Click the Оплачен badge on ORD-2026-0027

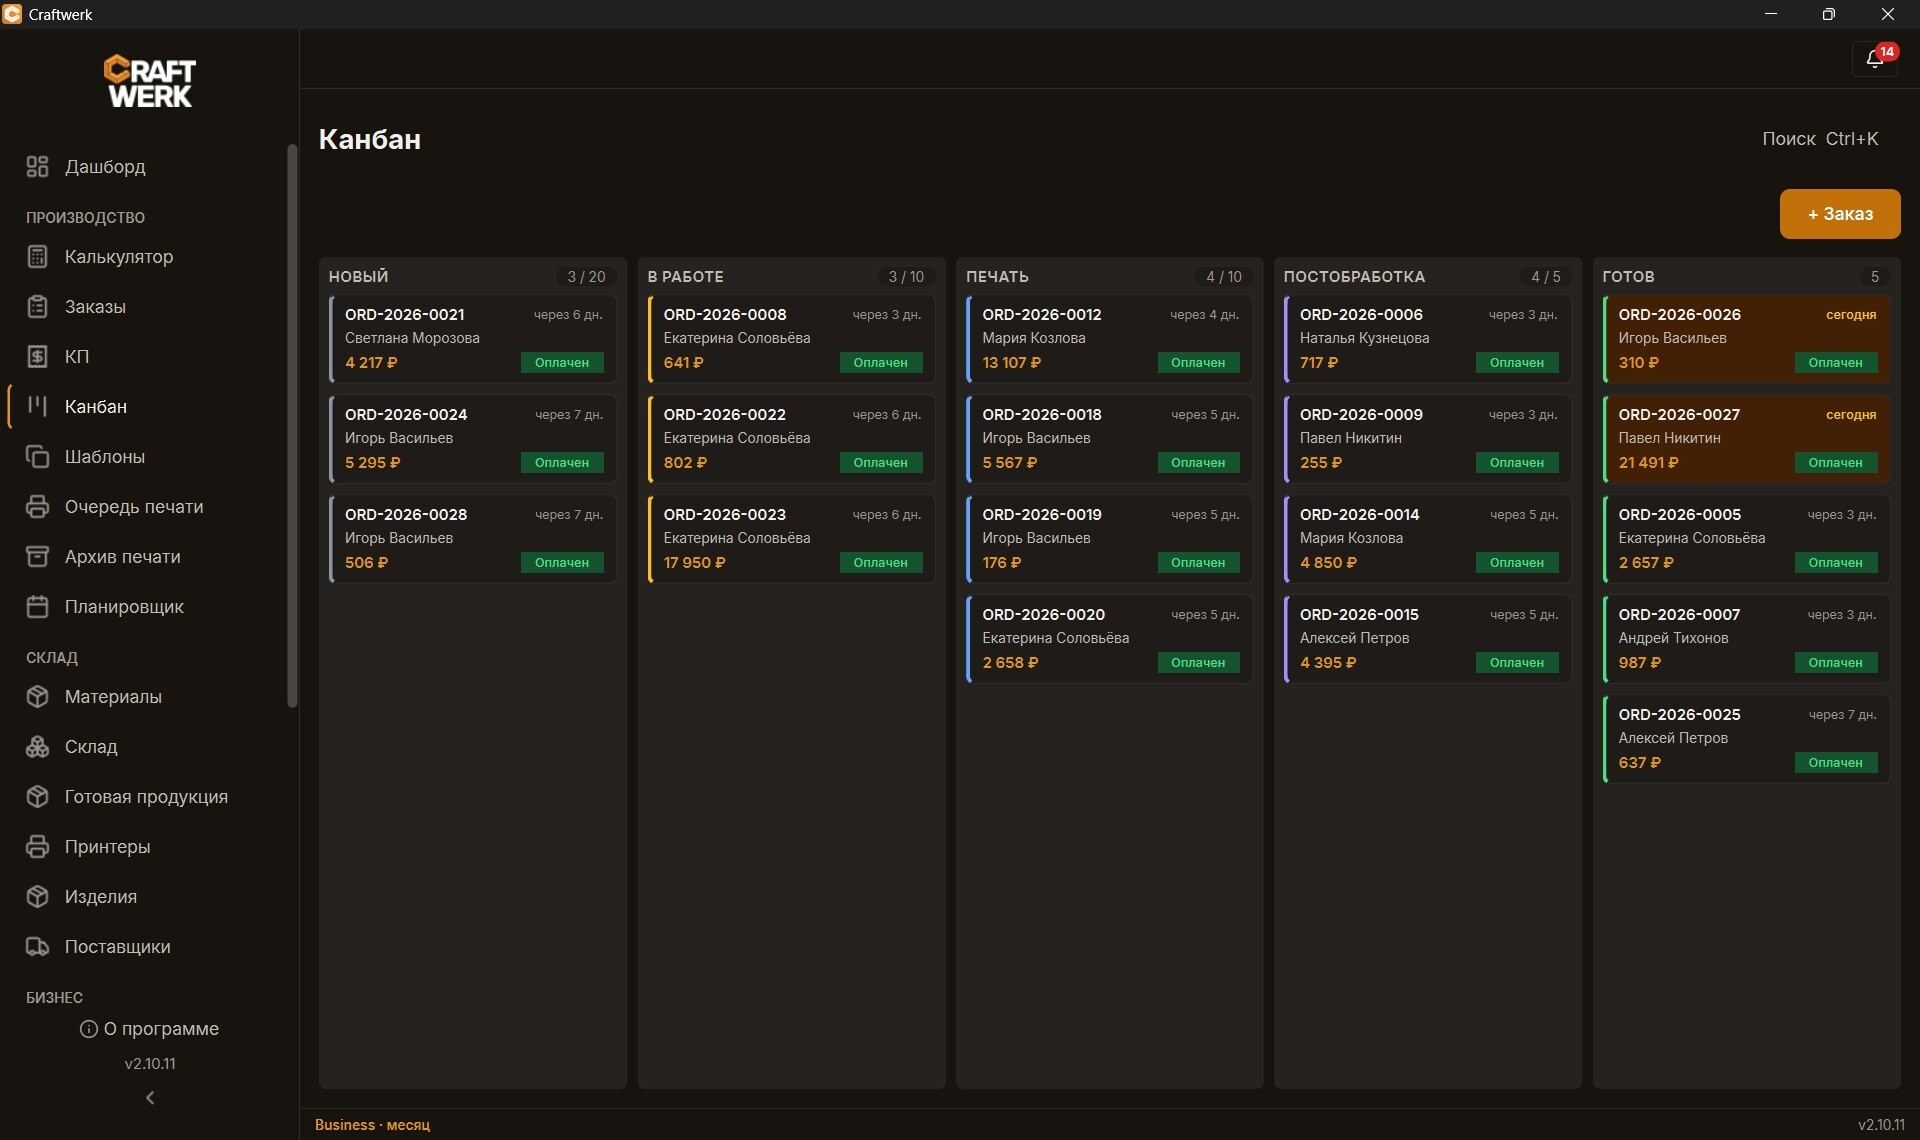click(x=1835, y=463)
